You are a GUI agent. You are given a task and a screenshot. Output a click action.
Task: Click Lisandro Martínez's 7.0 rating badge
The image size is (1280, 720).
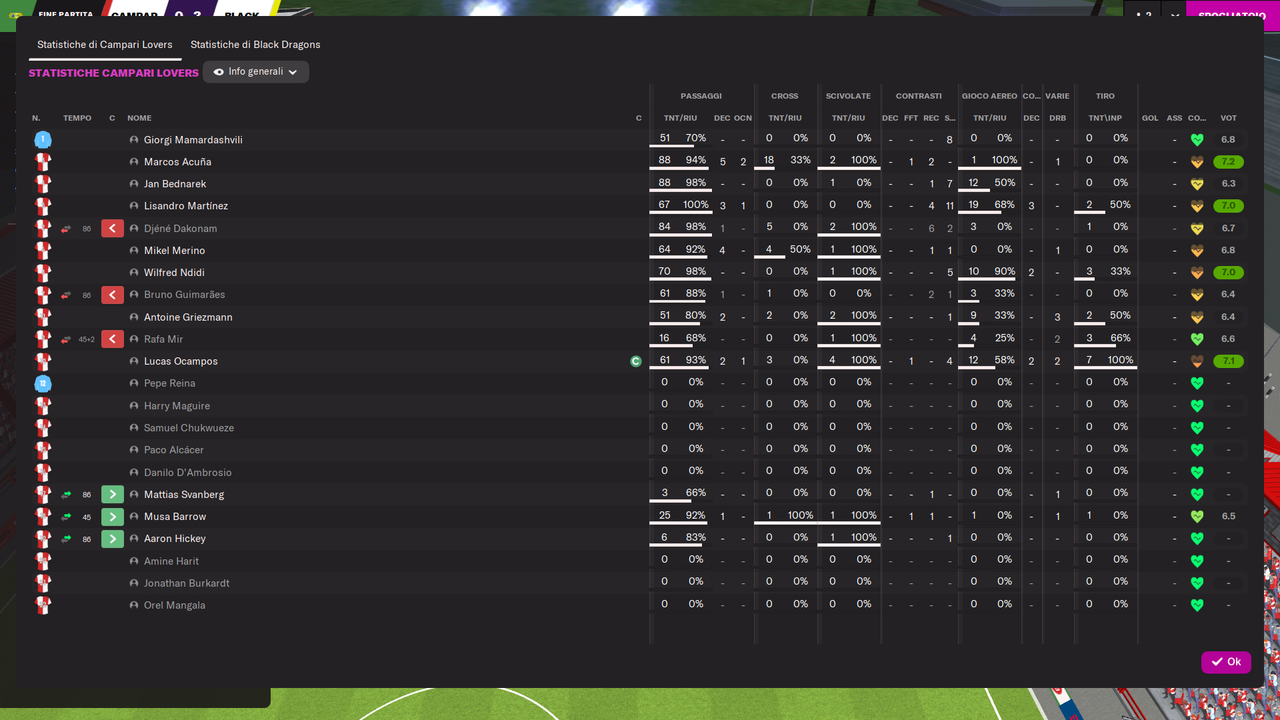(x=1228, y=206)
